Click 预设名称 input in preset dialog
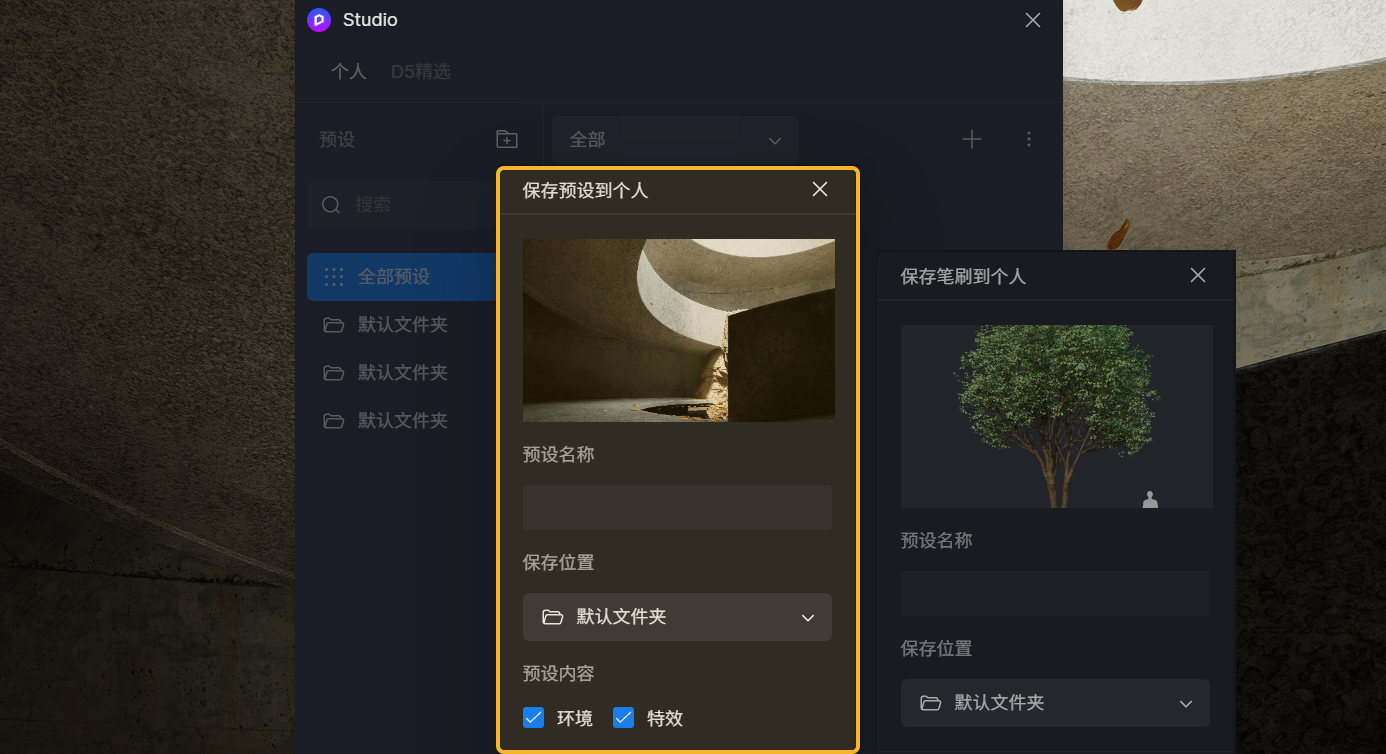Viewport: 1386px width, 754px height. 677,507
